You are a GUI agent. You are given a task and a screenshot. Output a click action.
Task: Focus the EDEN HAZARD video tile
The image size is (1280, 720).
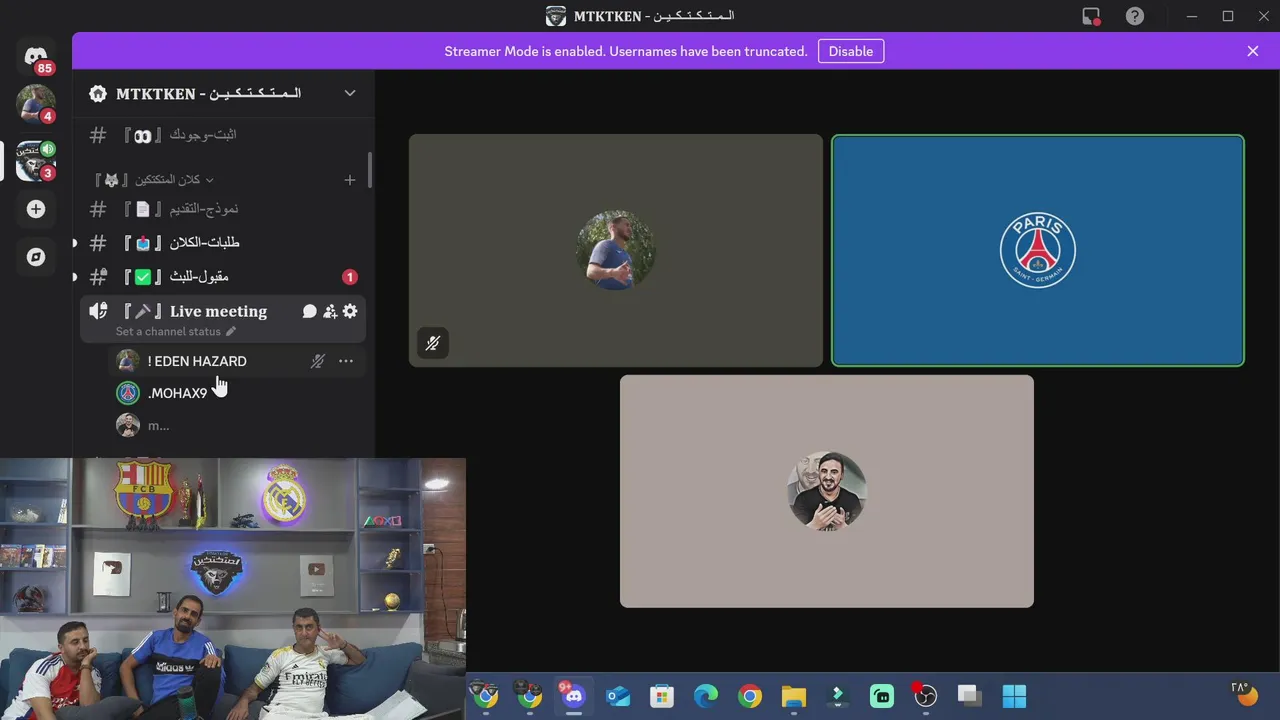pos(616,251)
